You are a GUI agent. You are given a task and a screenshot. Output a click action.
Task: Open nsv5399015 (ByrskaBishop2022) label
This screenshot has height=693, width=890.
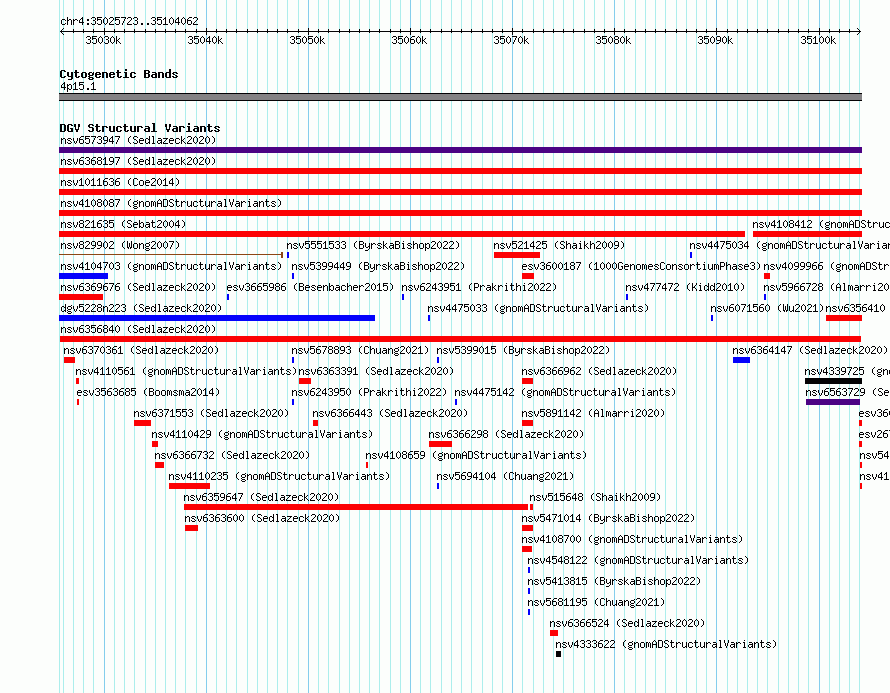(523, 350)
